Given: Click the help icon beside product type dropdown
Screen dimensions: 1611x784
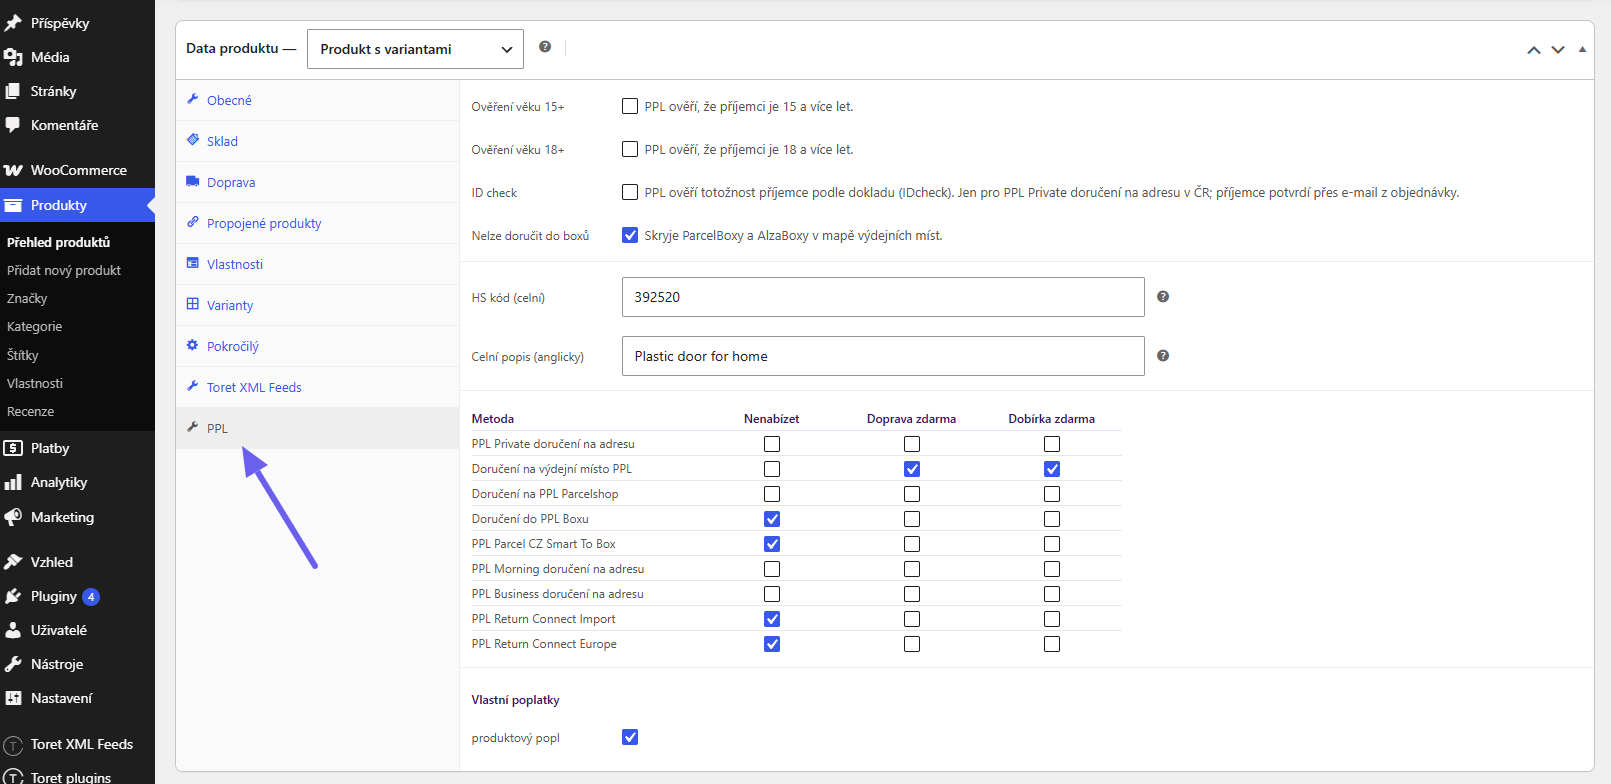Looking at the screenshot, I should click(545, 47).
